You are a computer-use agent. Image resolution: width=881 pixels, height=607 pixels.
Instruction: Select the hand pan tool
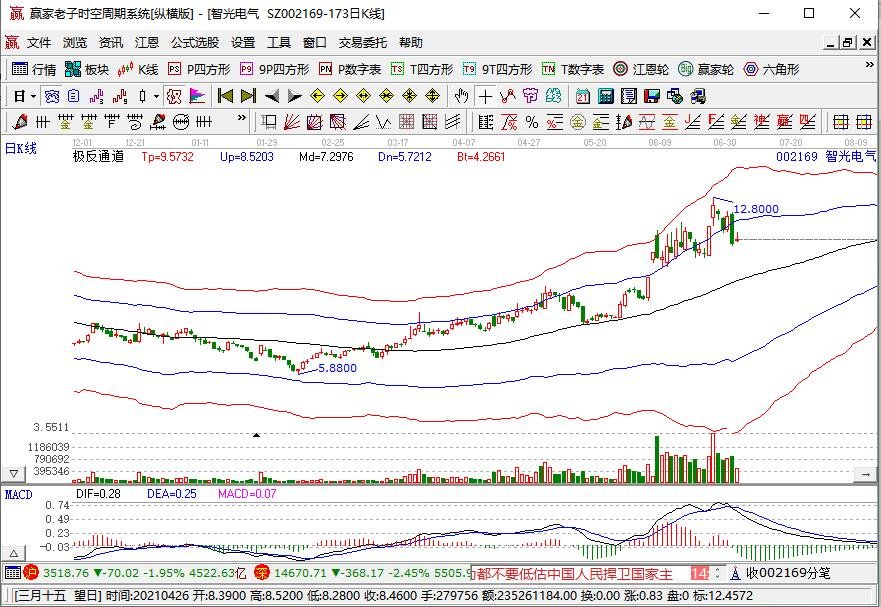(461, 96)
